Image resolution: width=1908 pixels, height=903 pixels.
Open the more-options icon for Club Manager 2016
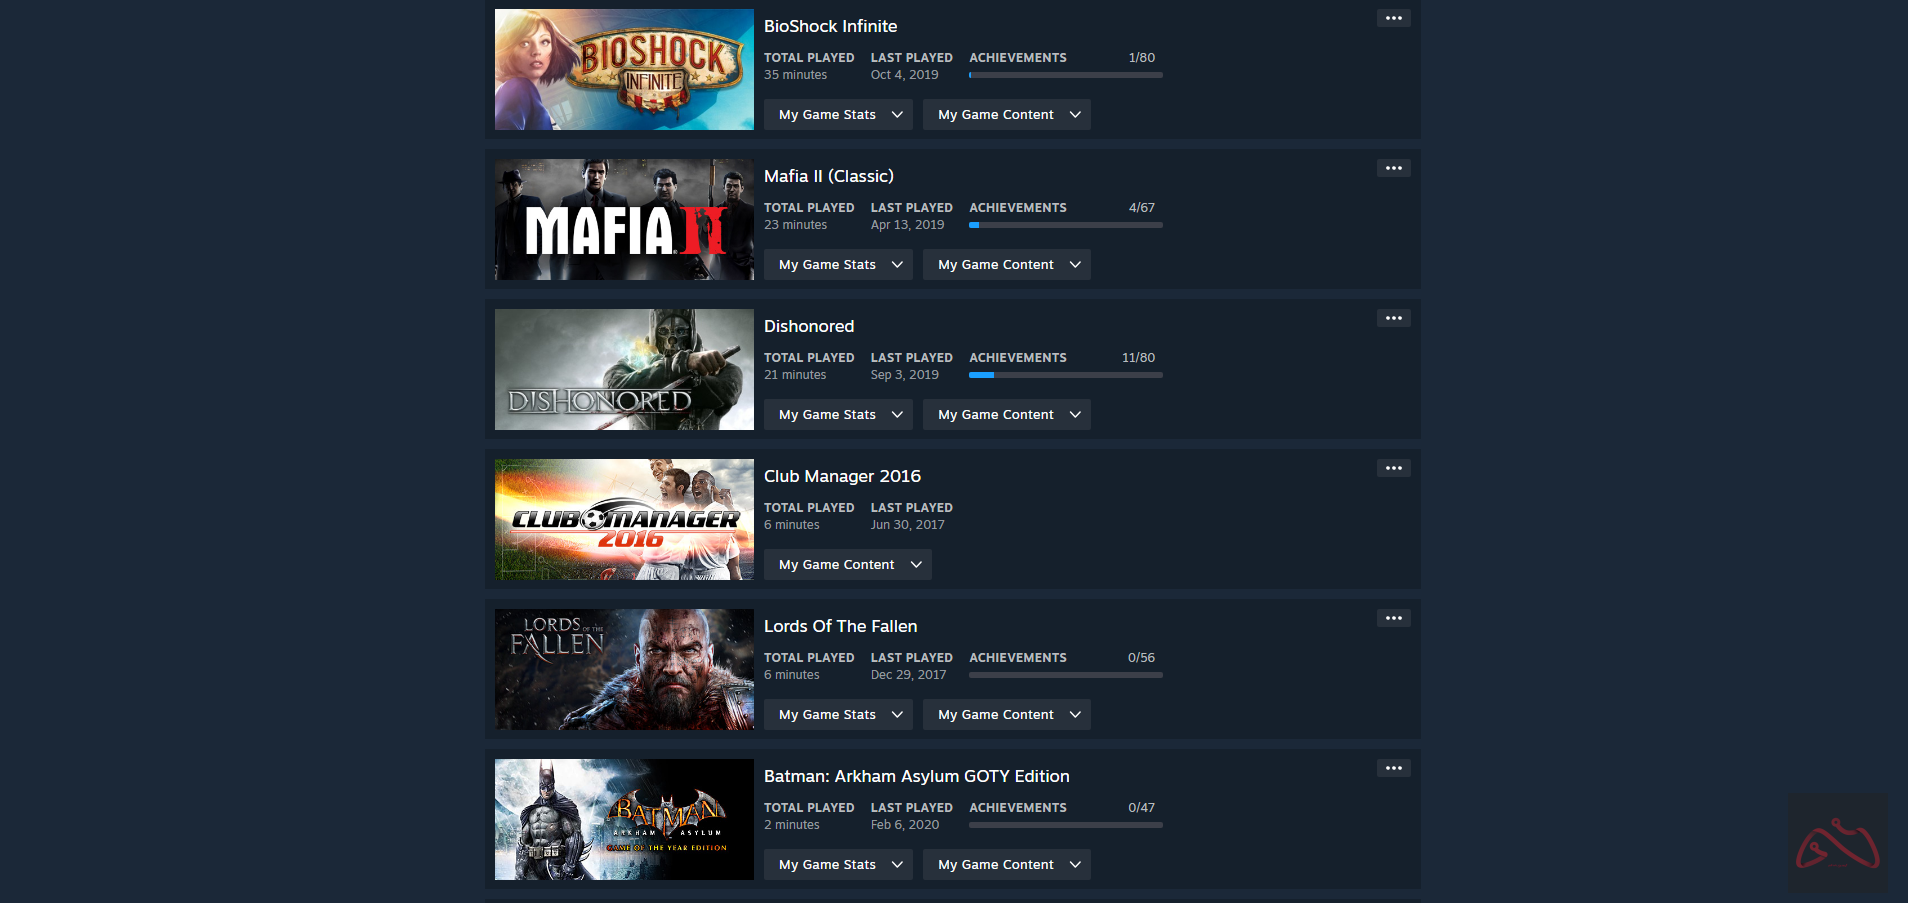coord(1393,468)
